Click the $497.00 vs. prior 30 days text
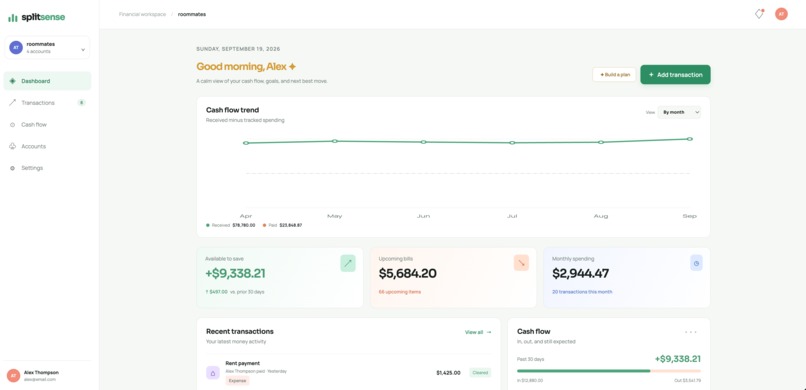This screenshot has width=806, height=390. point(235,292)
